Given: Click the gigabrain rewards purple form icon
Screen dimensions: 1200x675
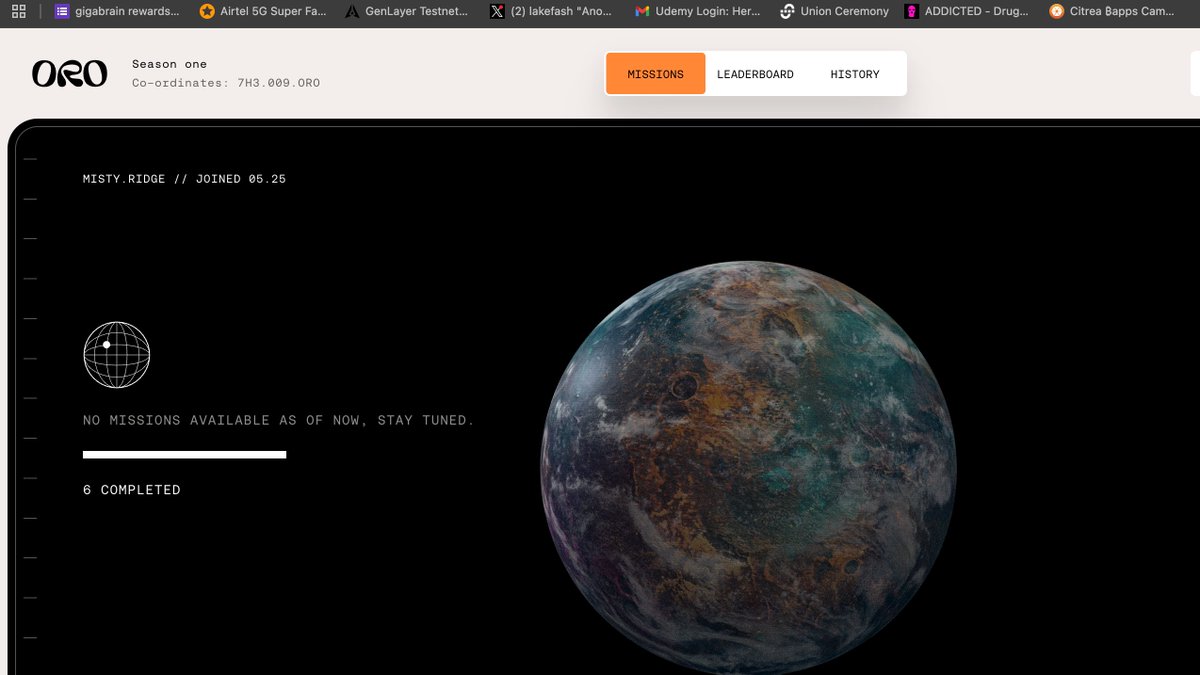Looking at the screenshot, I should (62, 11).
